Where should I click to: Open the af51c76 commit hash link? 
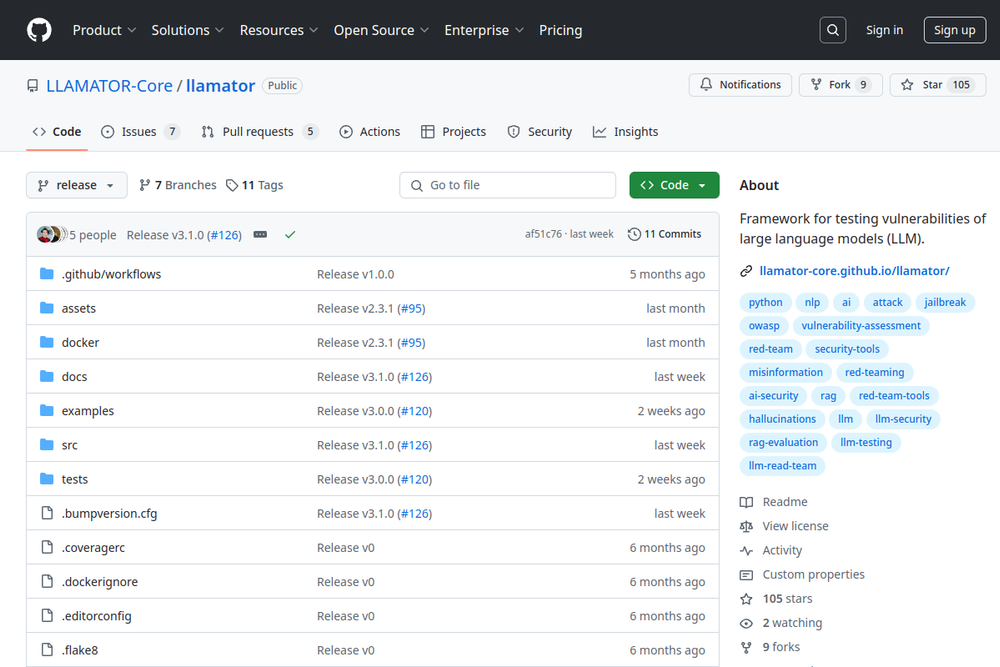[543, 234]
